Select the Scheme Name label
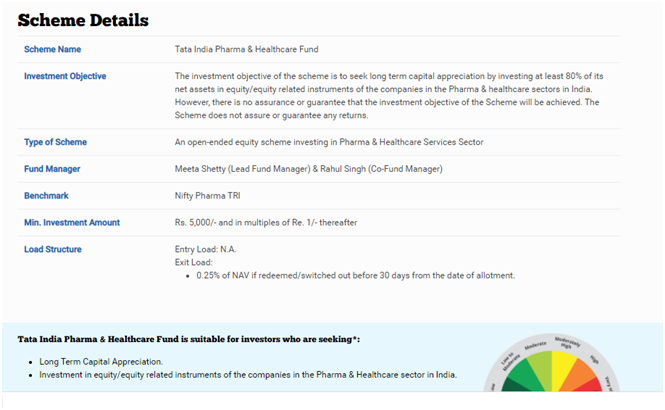The height and width of the screenshot is (410, 665). (x=52, y=49)
